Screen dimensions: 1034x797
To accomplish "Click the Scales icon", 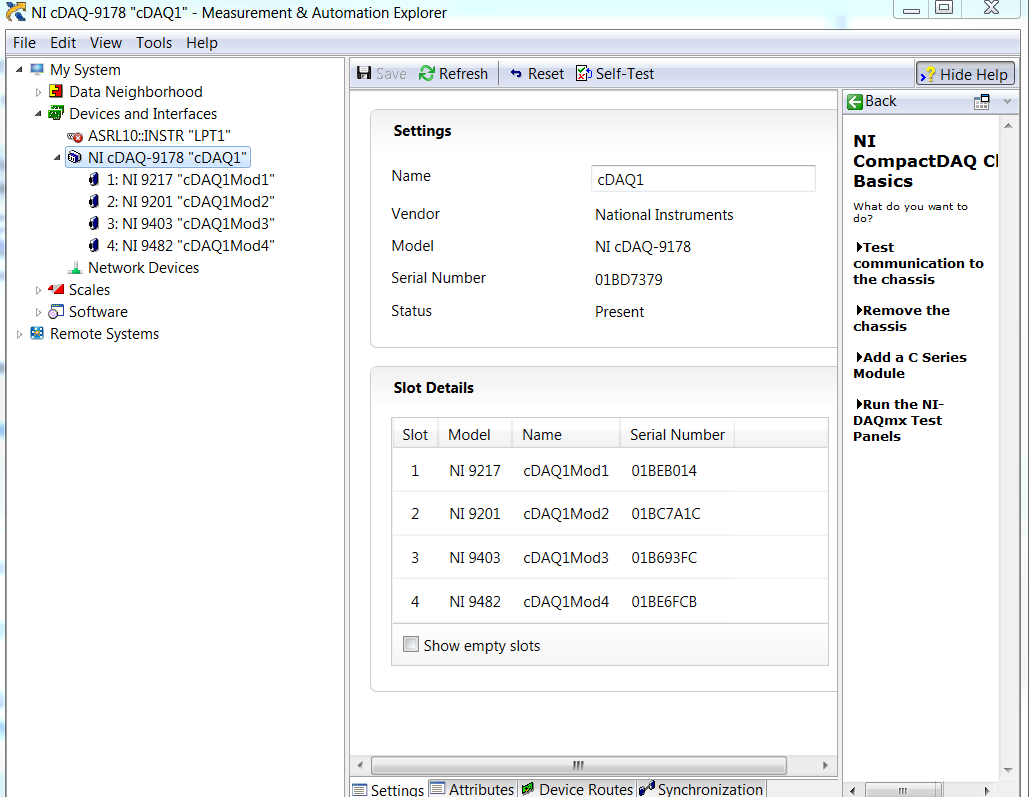I will [x=56, y=289].
